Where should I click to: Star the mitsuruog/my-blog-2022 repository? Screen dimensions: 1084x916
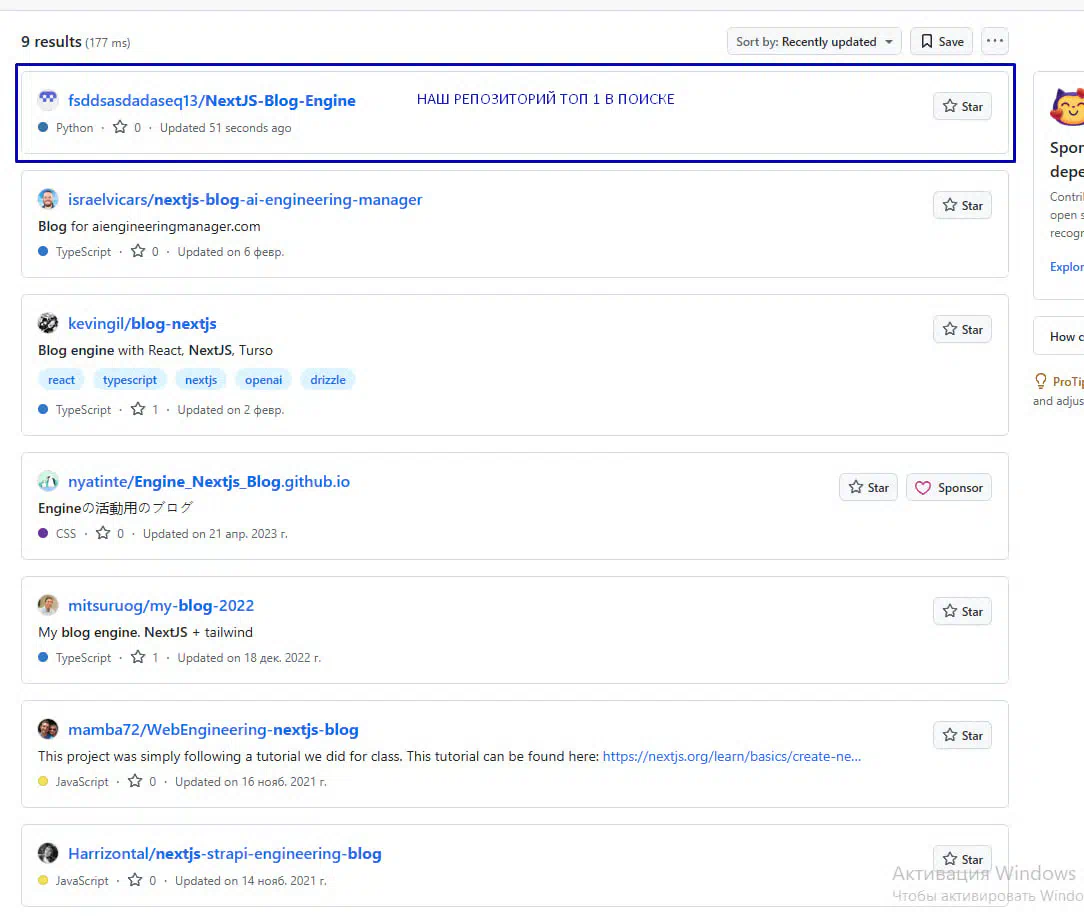coord(962,611)
